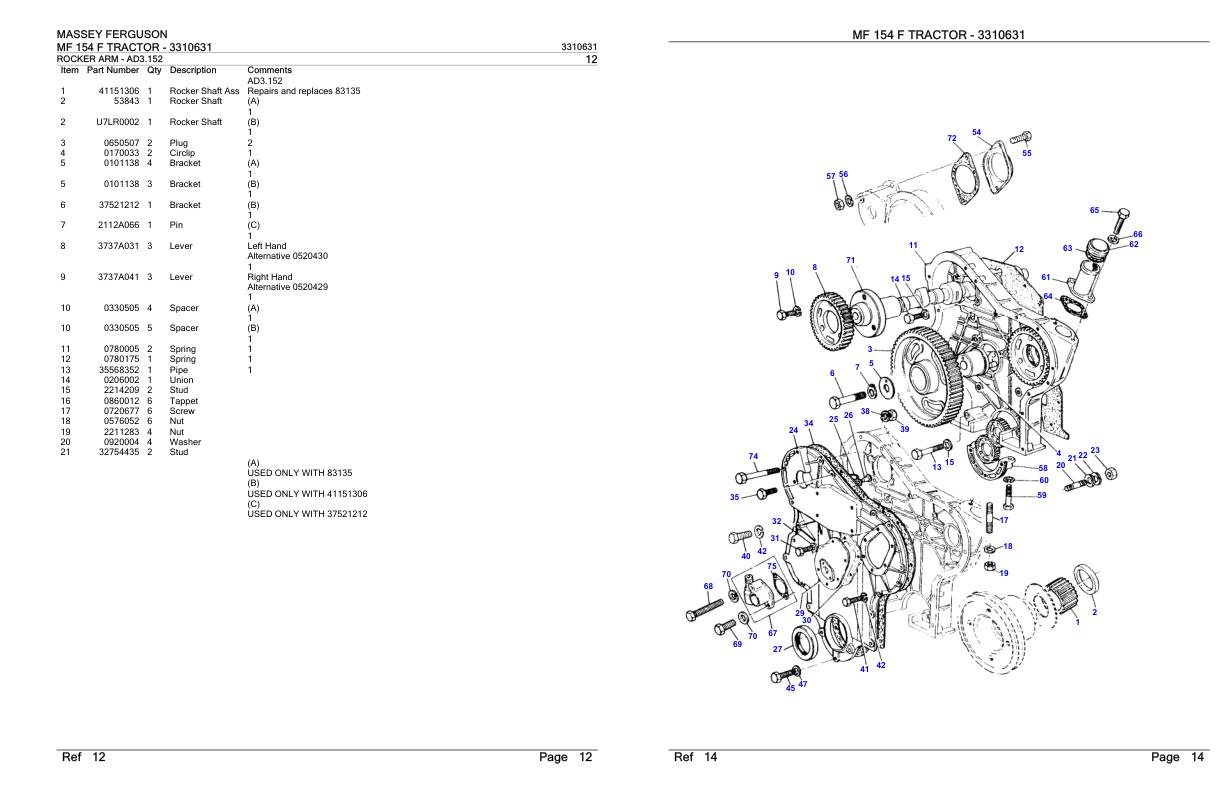The height and width of the screenshot is (792, 1224).
Task: Click 'Washer' description text
Action: click(x=186, y=442)
